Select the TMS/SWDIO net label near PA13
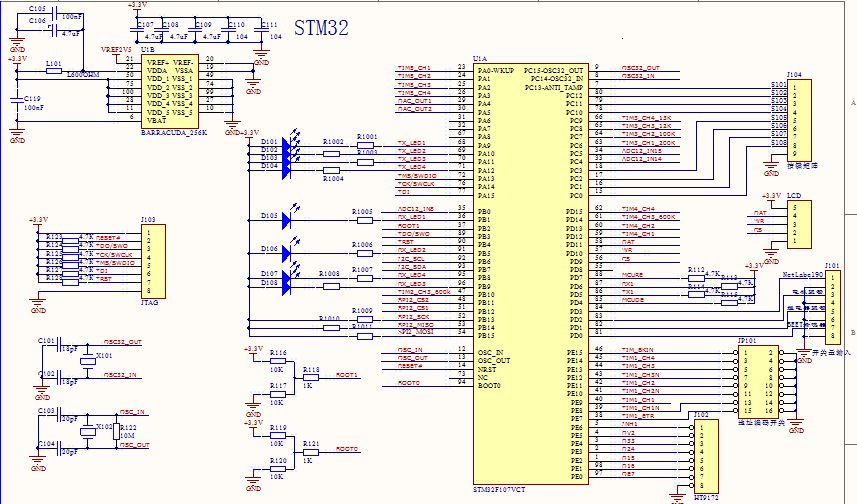The height and width of the screenshot is (504, 857). 418,175
